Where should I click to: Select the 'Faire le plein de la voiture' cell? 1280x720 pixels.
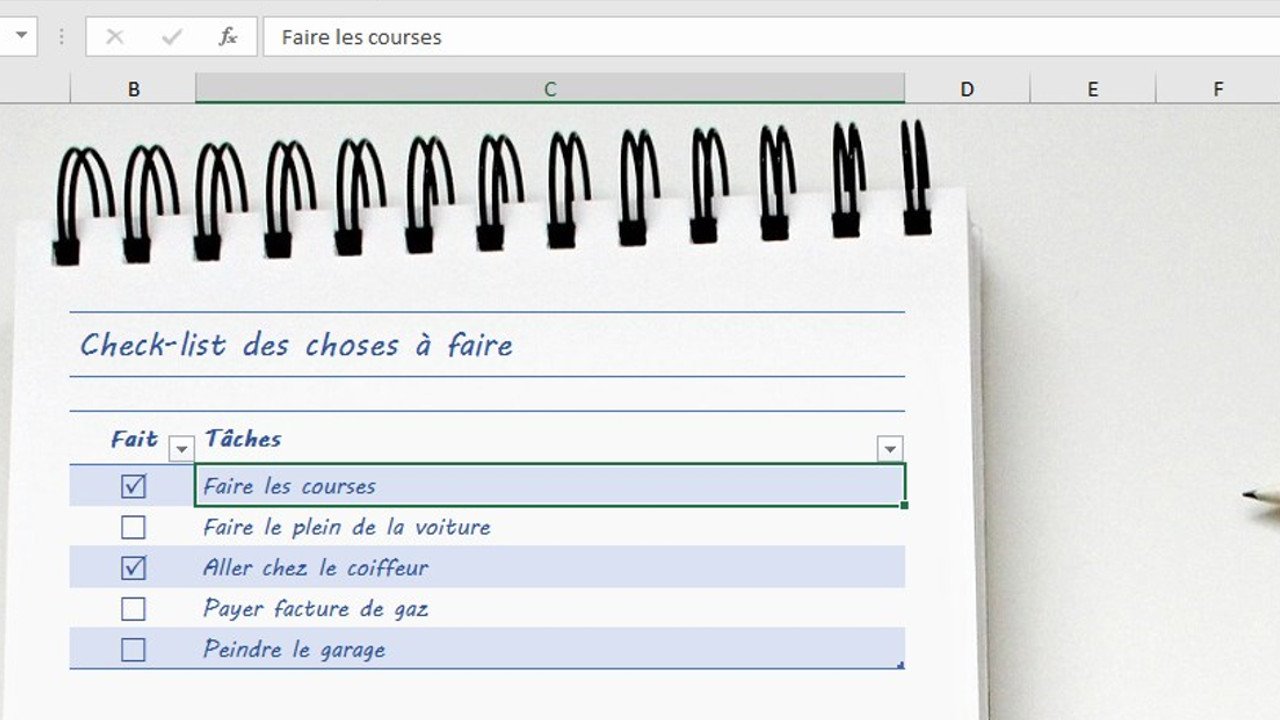[550, 526]
